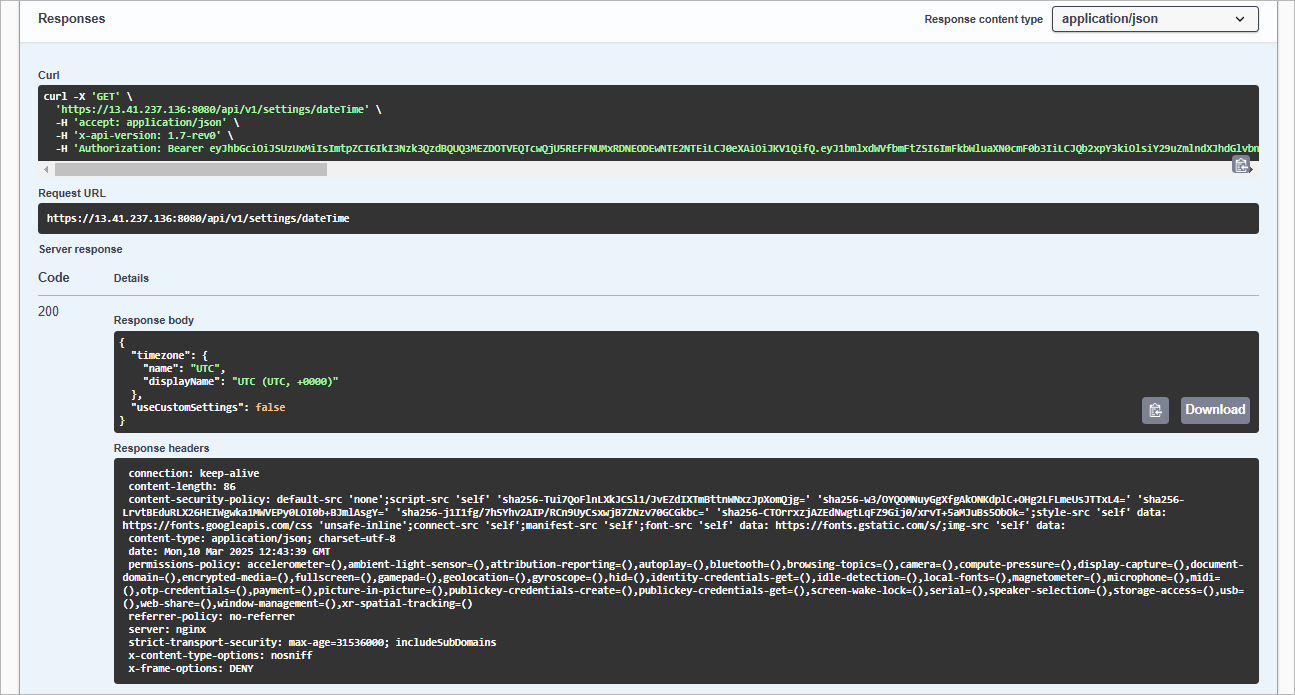The width and height of the screenshot is (1295, 695).
Task: Click the scrollbar's right arrow in the curl block
Action: point(1253,169)
